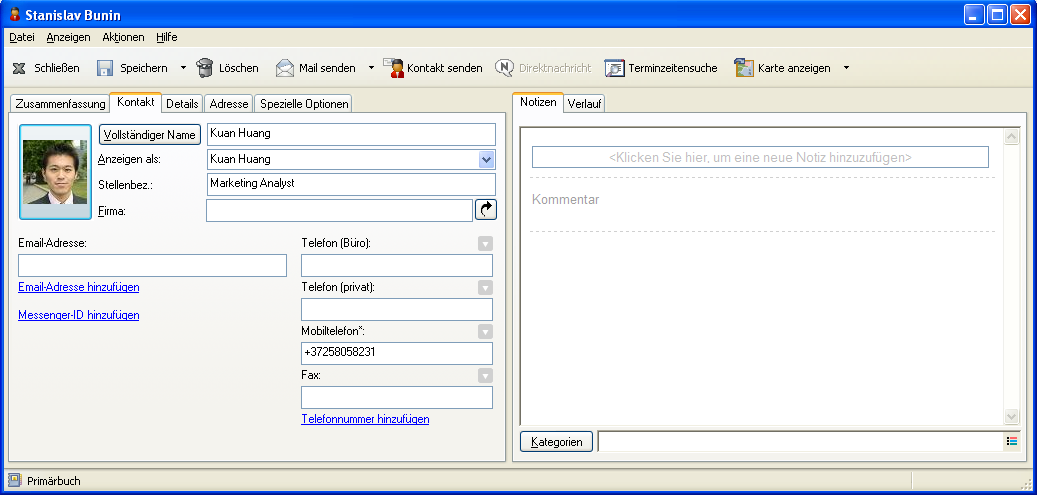Click Email-Adresse hinzufügen link
The width and height of the screenshot is (1037, 495).
tap(79, 287)
